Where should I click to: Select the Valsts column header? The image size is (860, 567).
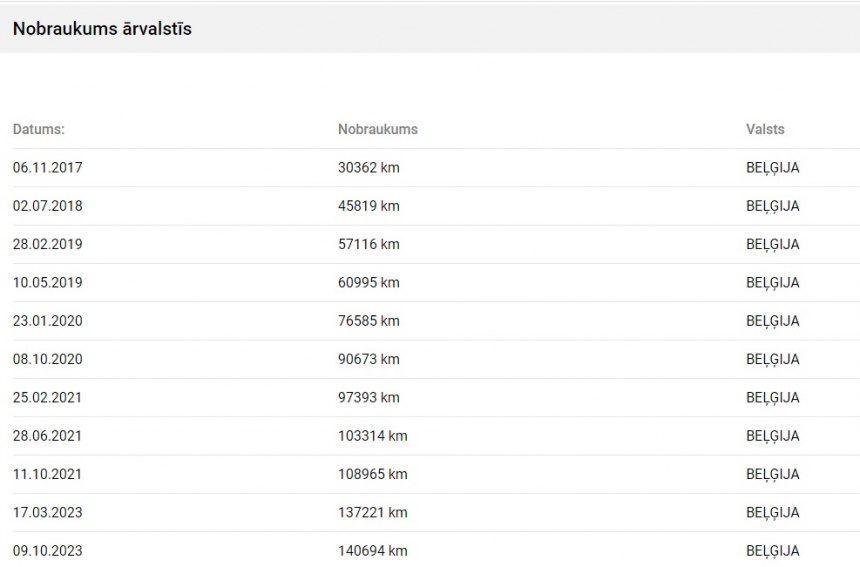[x=765, y=129]
